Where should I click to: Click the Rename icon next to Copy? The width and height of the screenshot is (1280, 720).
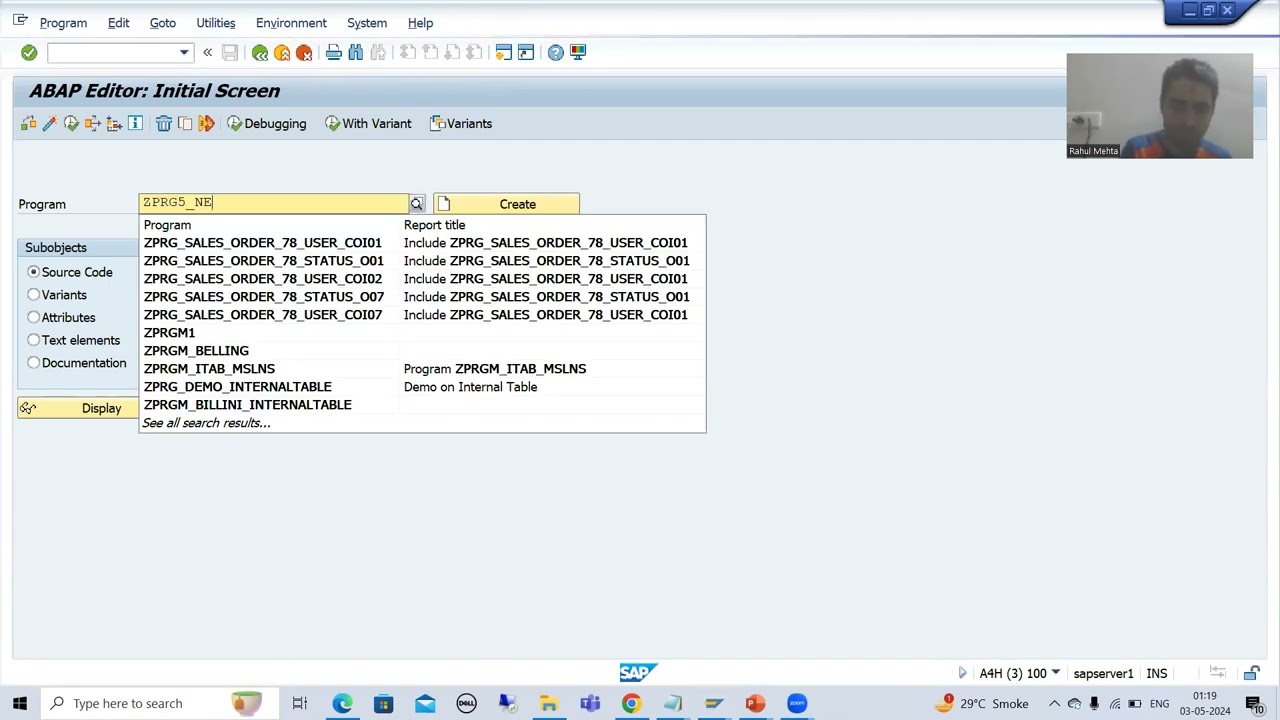pos(207,123)
